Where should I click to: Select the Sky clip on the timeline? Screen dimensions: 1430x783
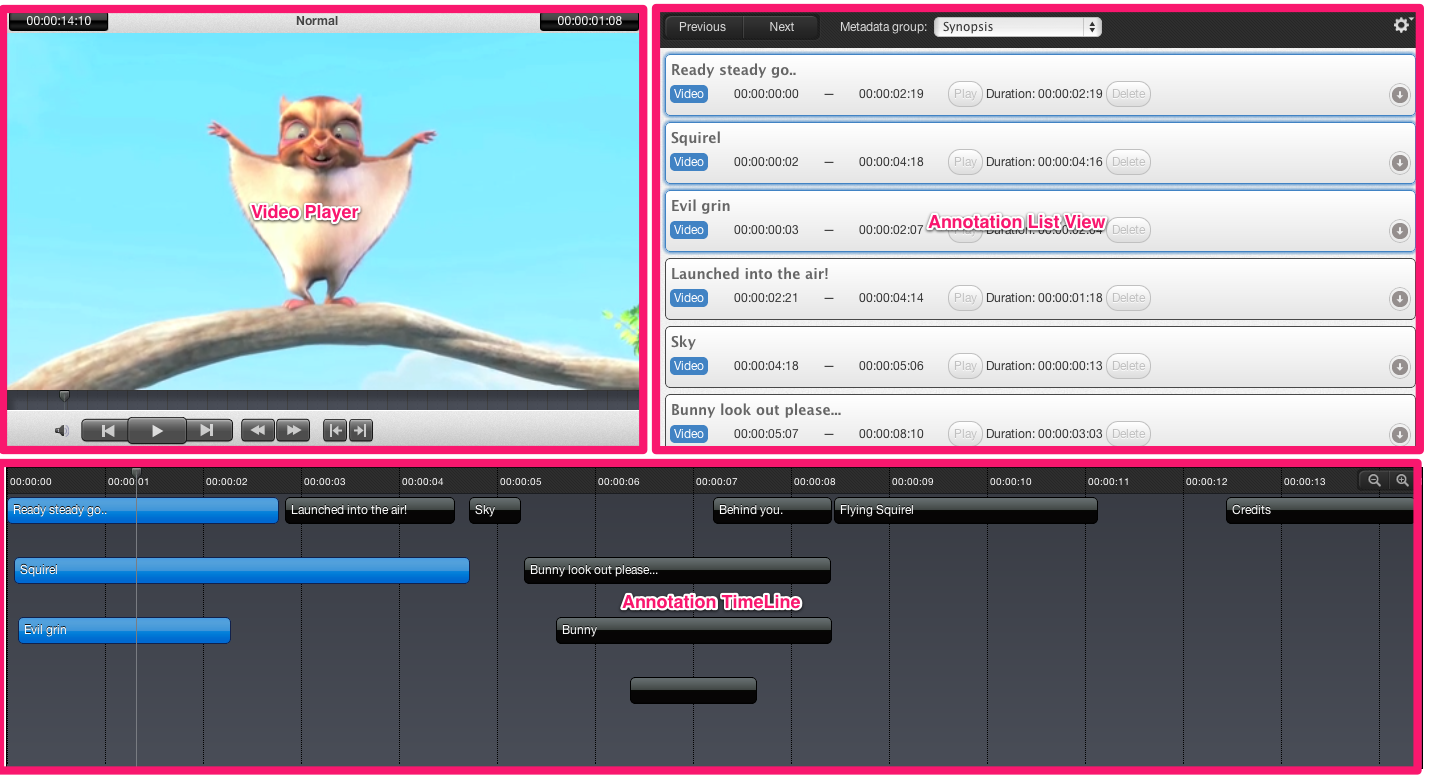pos(495,511)
